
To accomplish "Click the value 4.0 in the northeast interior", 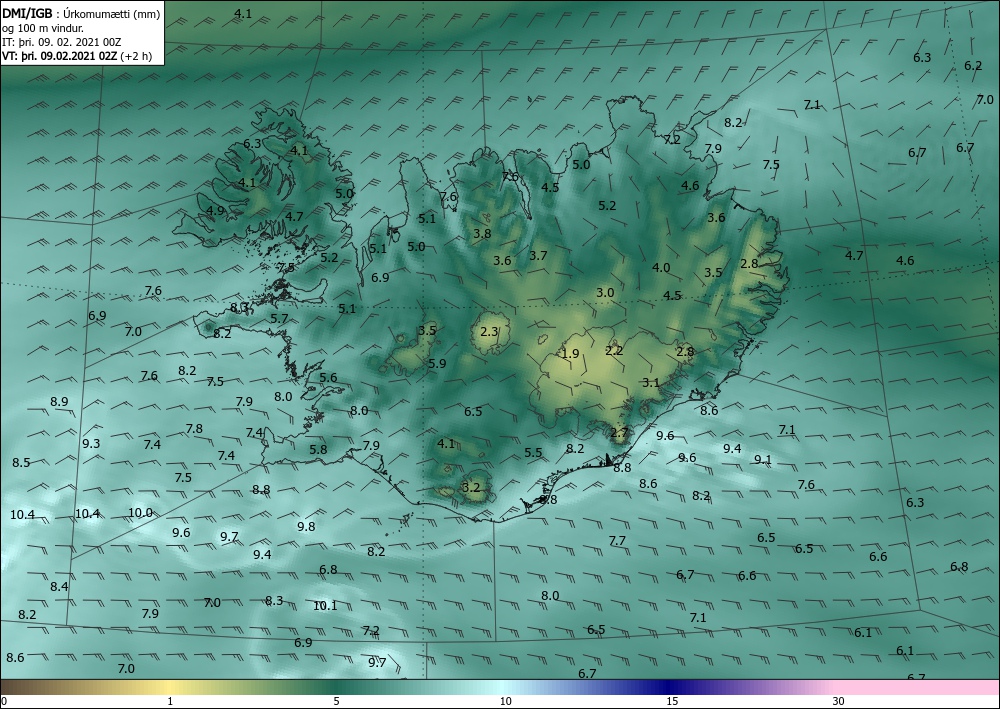I will [x=661, y=268].
